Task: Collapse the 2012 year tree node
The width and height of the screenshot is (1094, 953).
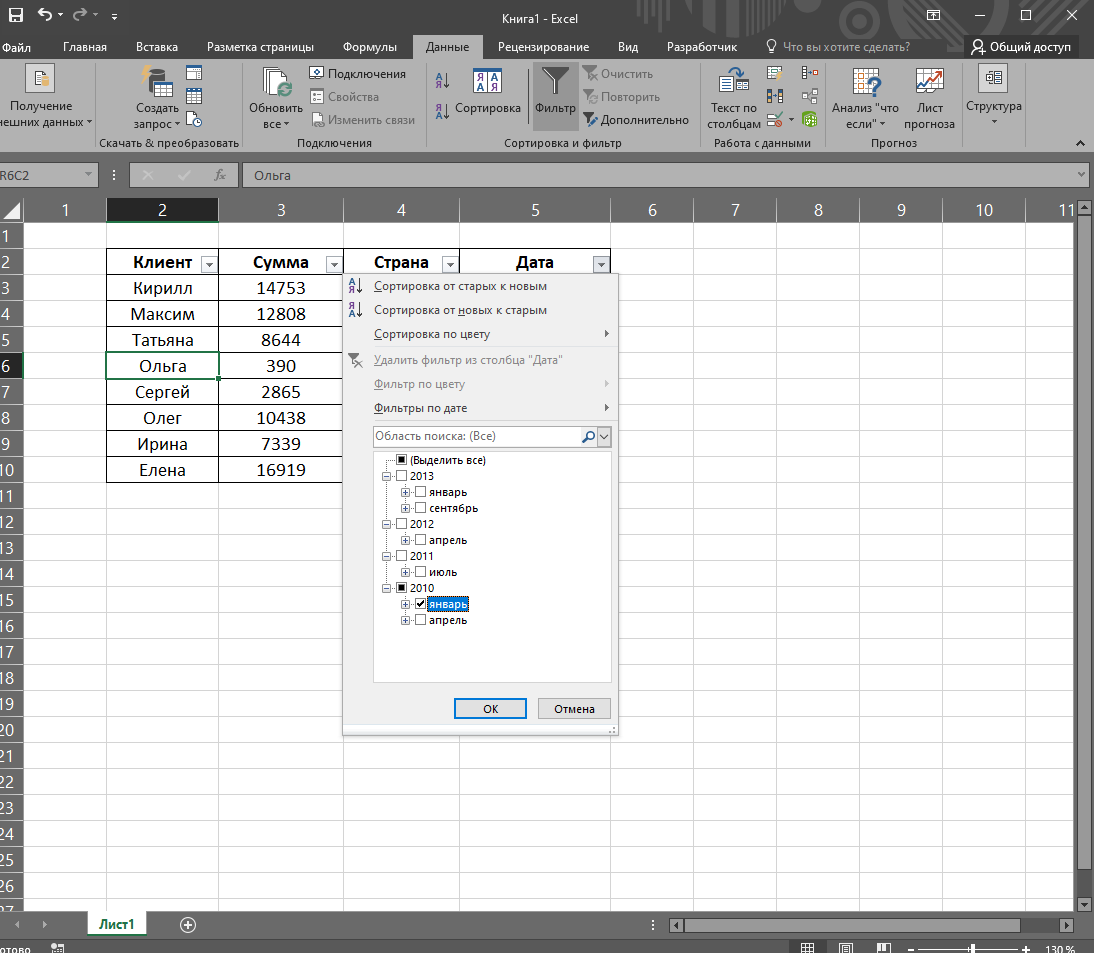Action: click(x=386, y=524)
